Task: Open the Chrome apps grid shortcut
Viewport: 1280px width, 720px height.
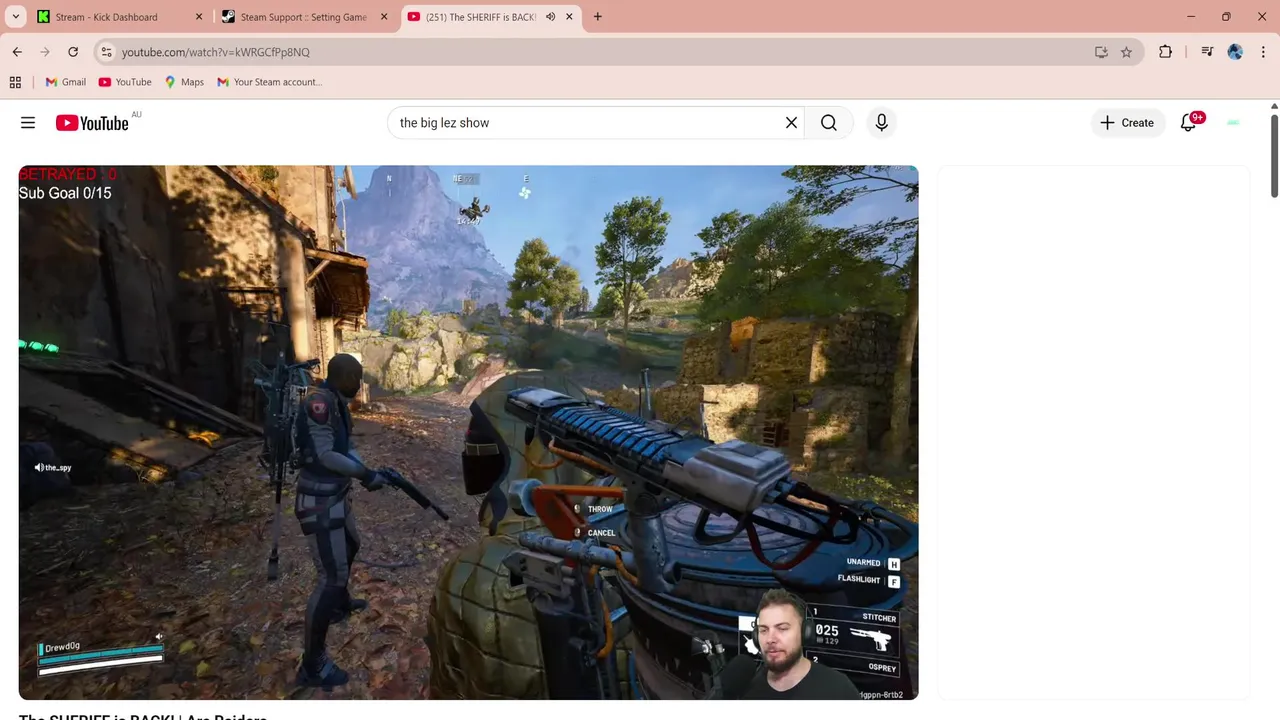Action: [15, 82]
